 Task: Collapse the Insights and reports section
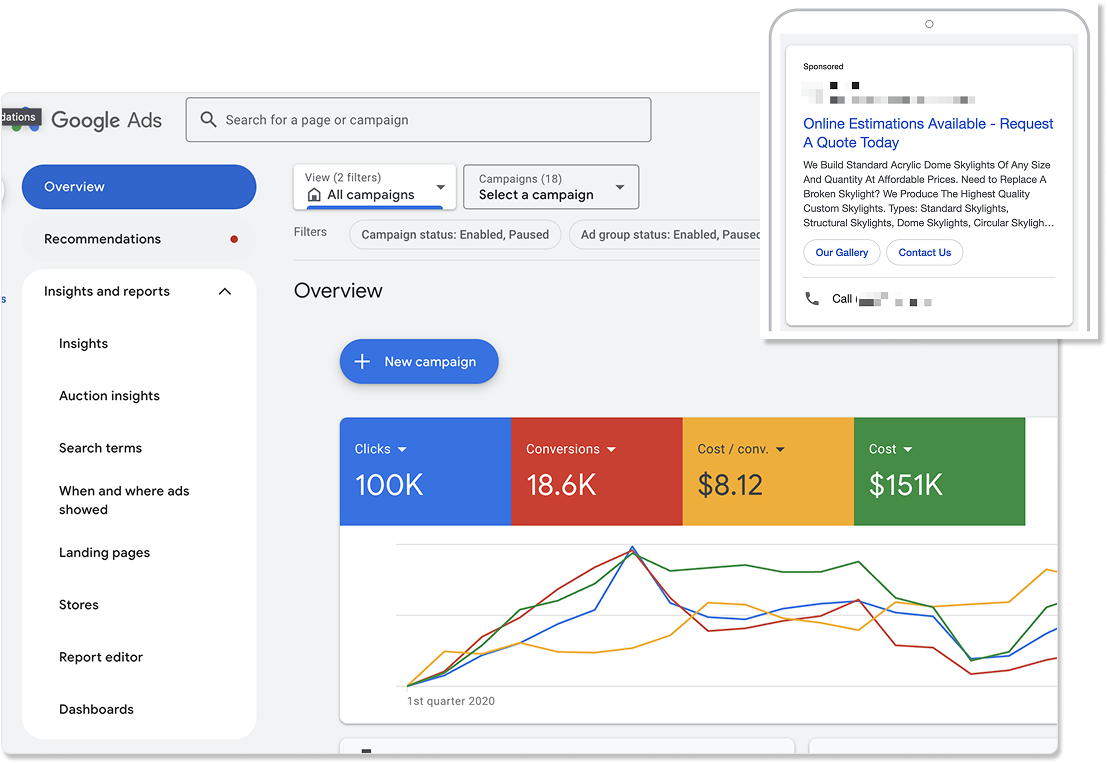click(225, 292)
